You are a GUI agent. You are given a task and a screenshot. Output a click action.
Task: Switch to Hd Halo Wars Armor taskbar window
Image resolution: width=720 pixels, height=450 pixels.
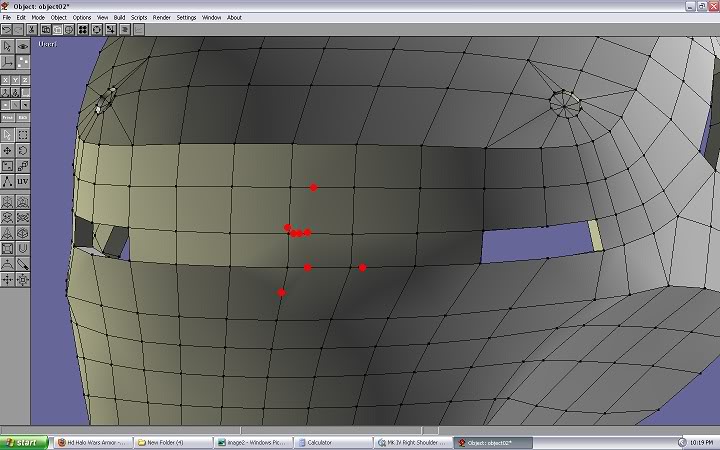click(93, 443)
